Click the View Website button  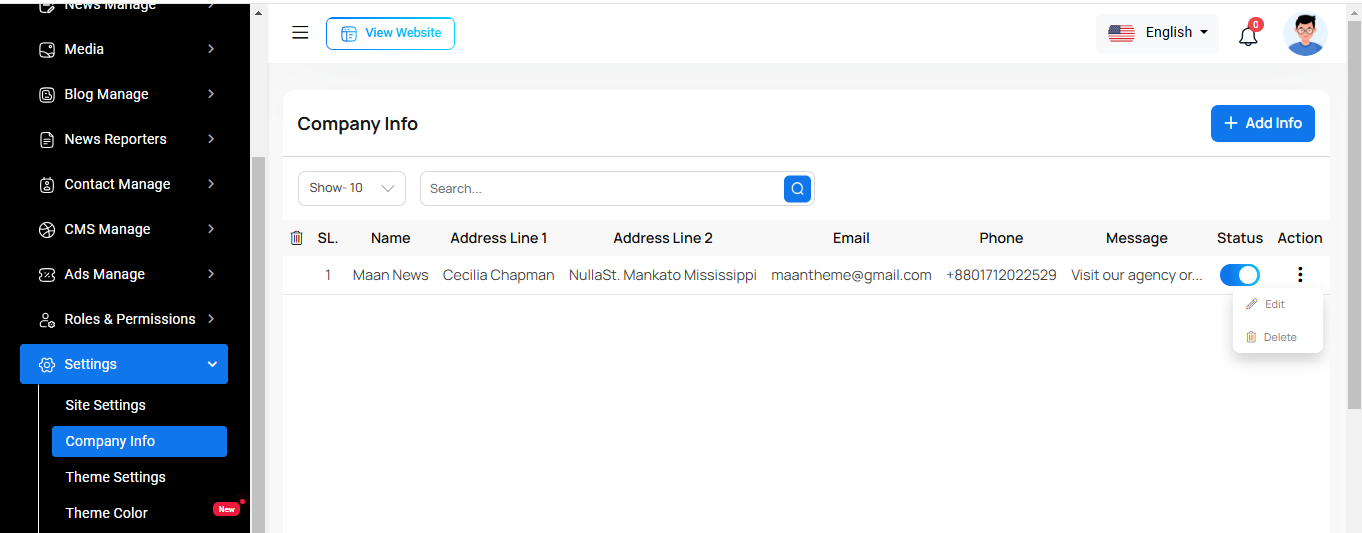pyautogui.click(x=390, y=33)
